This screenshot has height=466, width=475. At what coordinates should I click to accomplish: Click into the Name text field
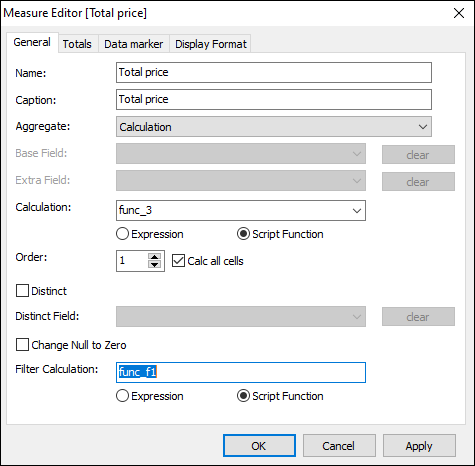tap(274, 72)
